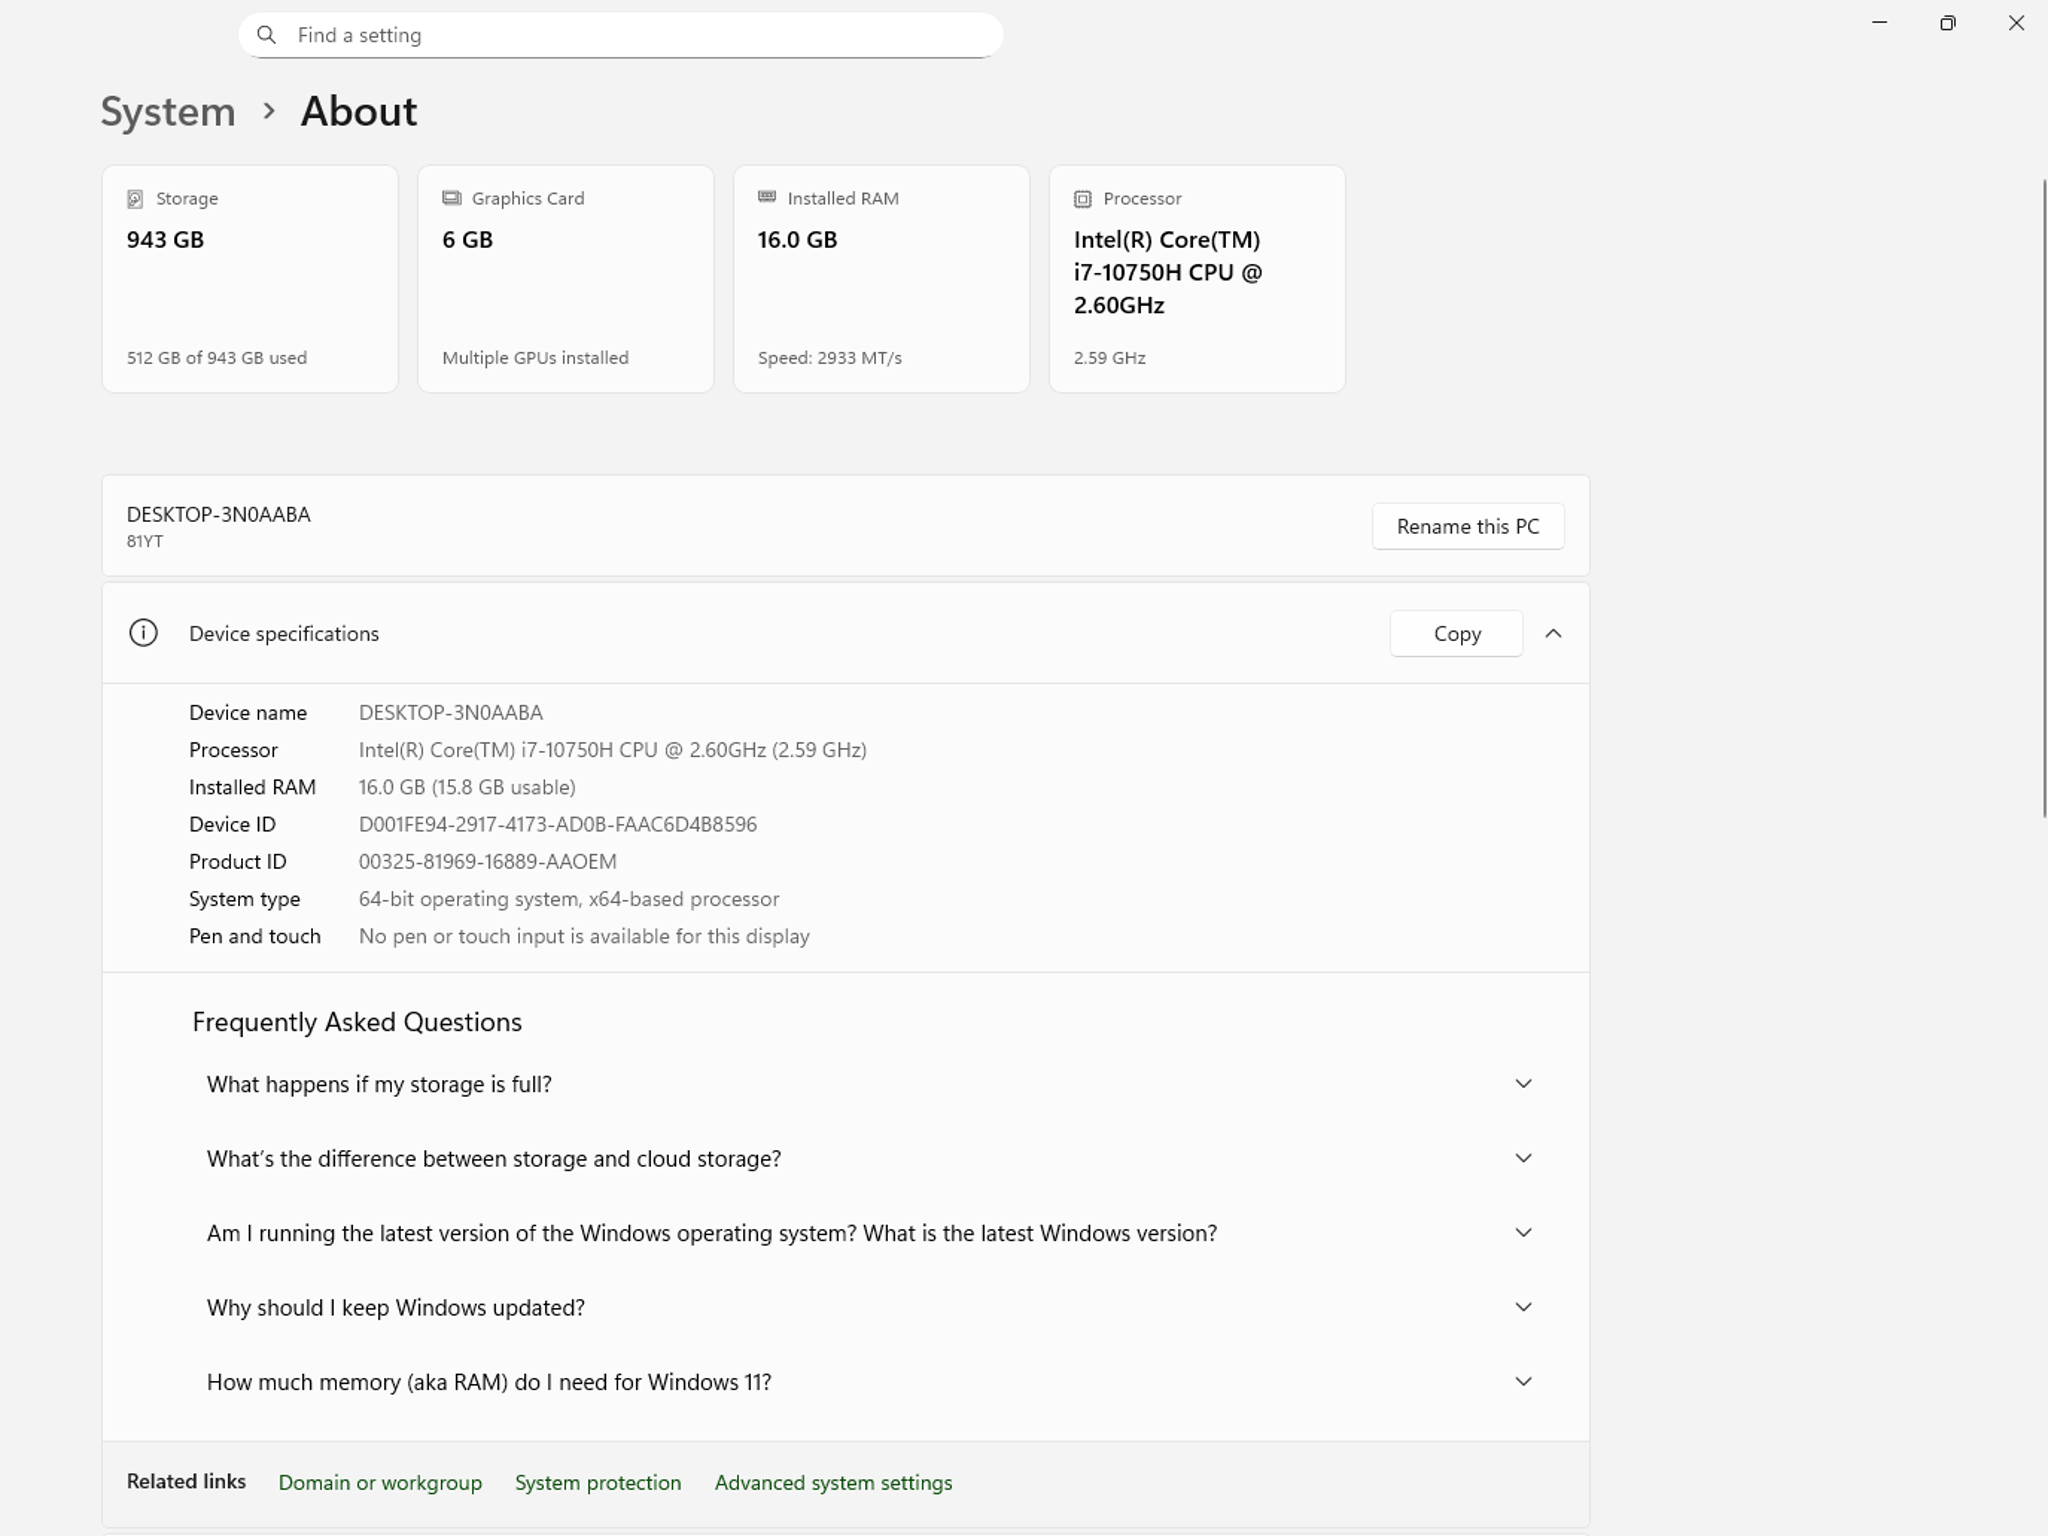2048x1536 pixels.
Task: Go back to System in breadcrumb
Action: (x=168, y=111)
